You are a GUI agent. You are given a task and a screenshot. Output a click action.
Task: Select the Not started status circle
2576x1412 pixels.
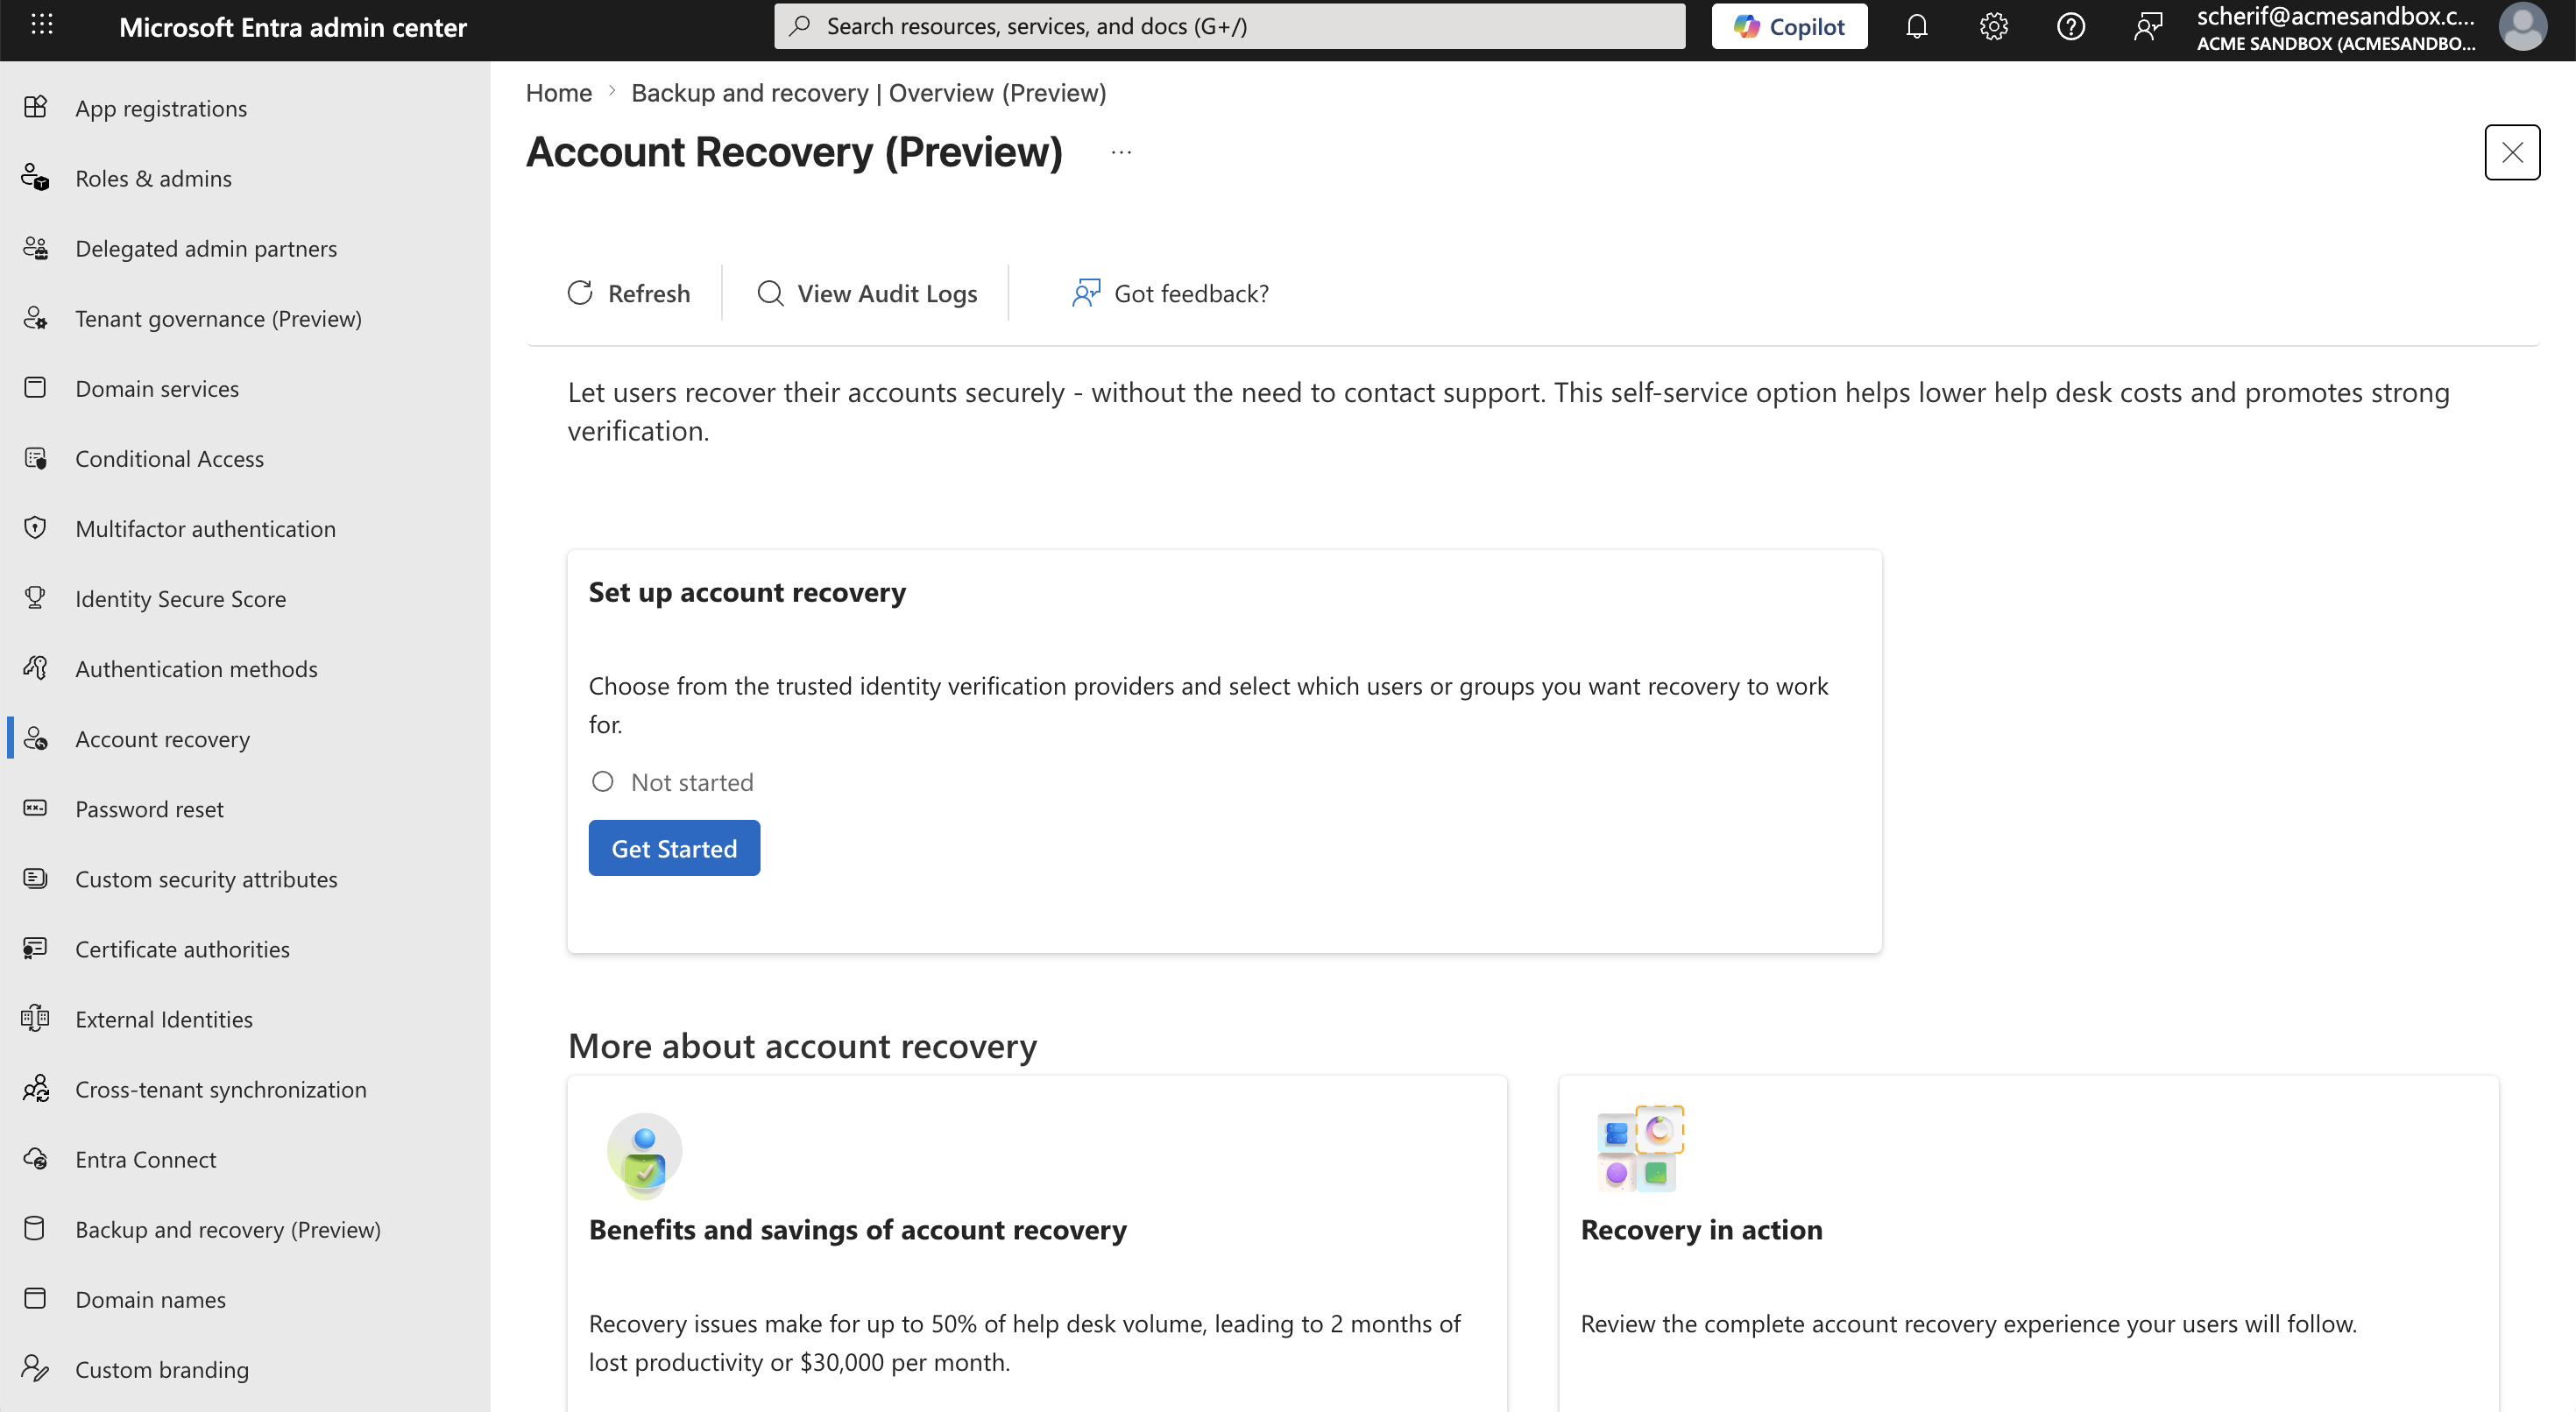(x=602, y=782)
